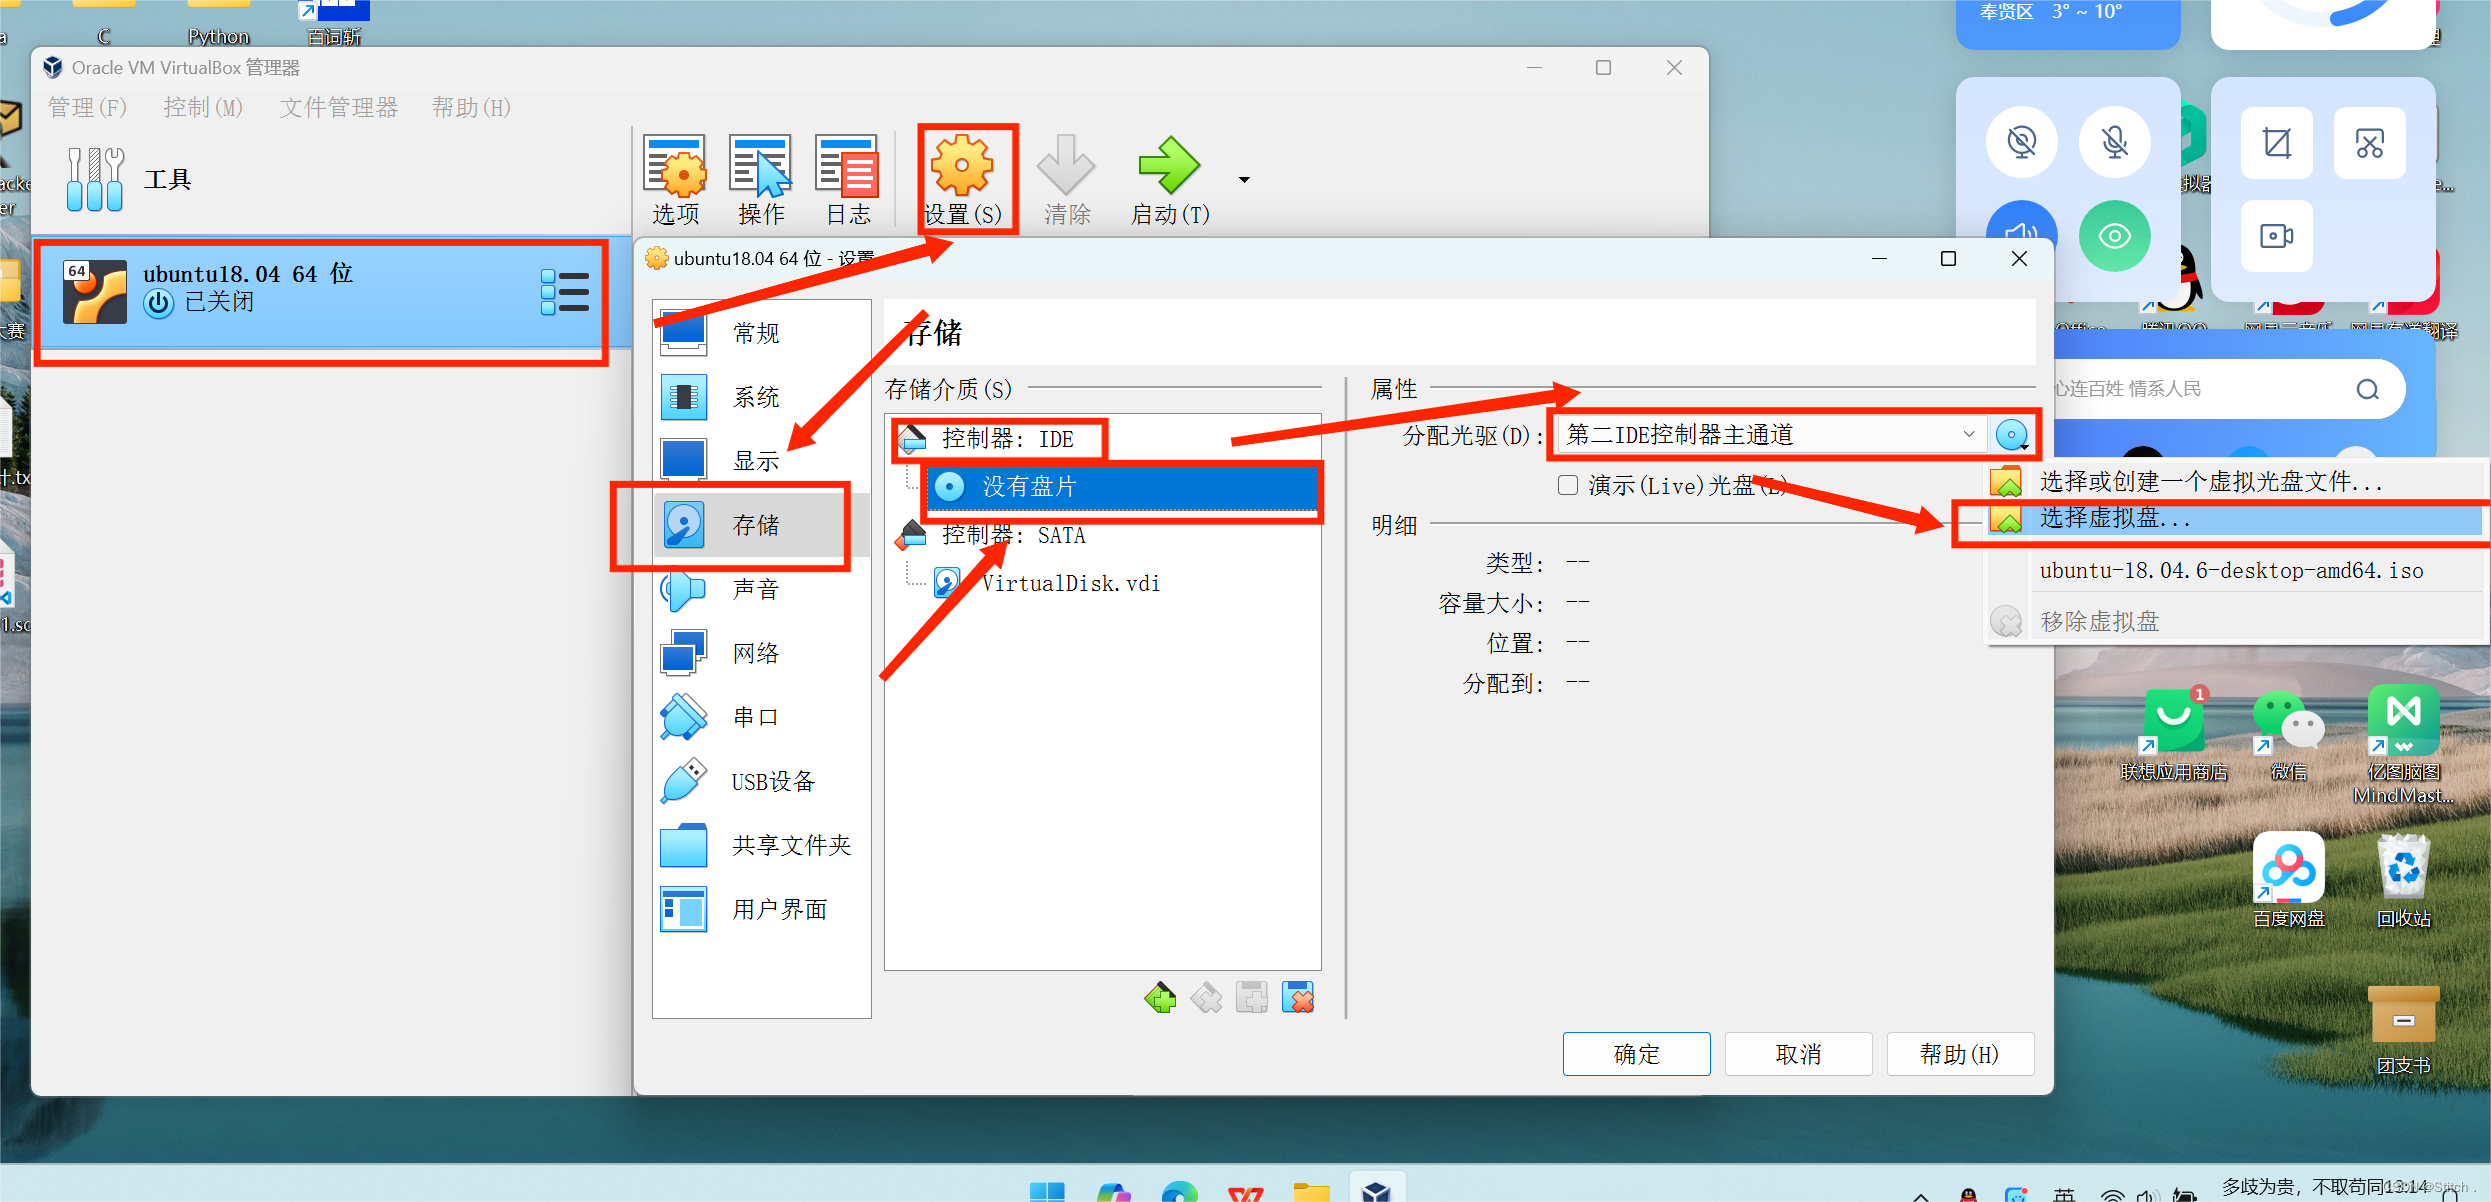Switch to USB设备 settings category
The height and width of the screenshot is (1202, 2491).
[761, 781]
